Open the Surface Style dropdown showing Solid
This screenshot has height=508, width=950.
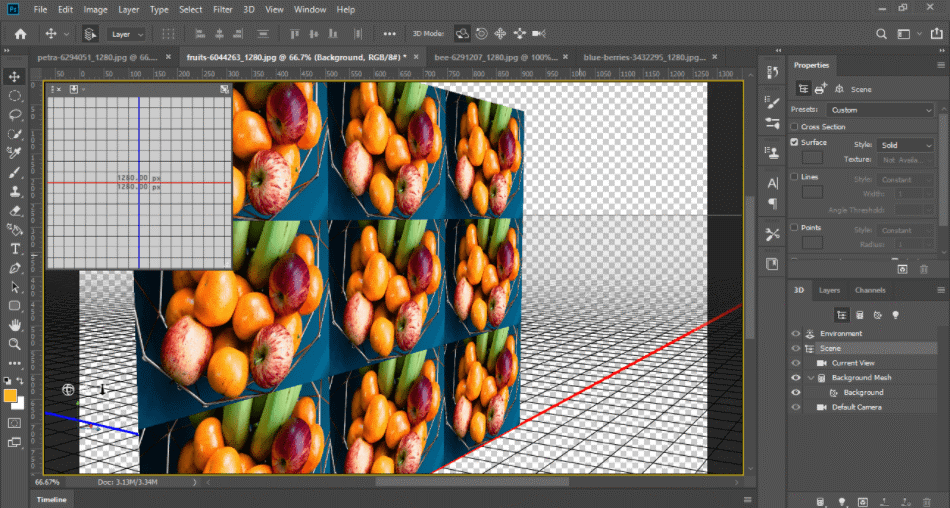[905, 145]
